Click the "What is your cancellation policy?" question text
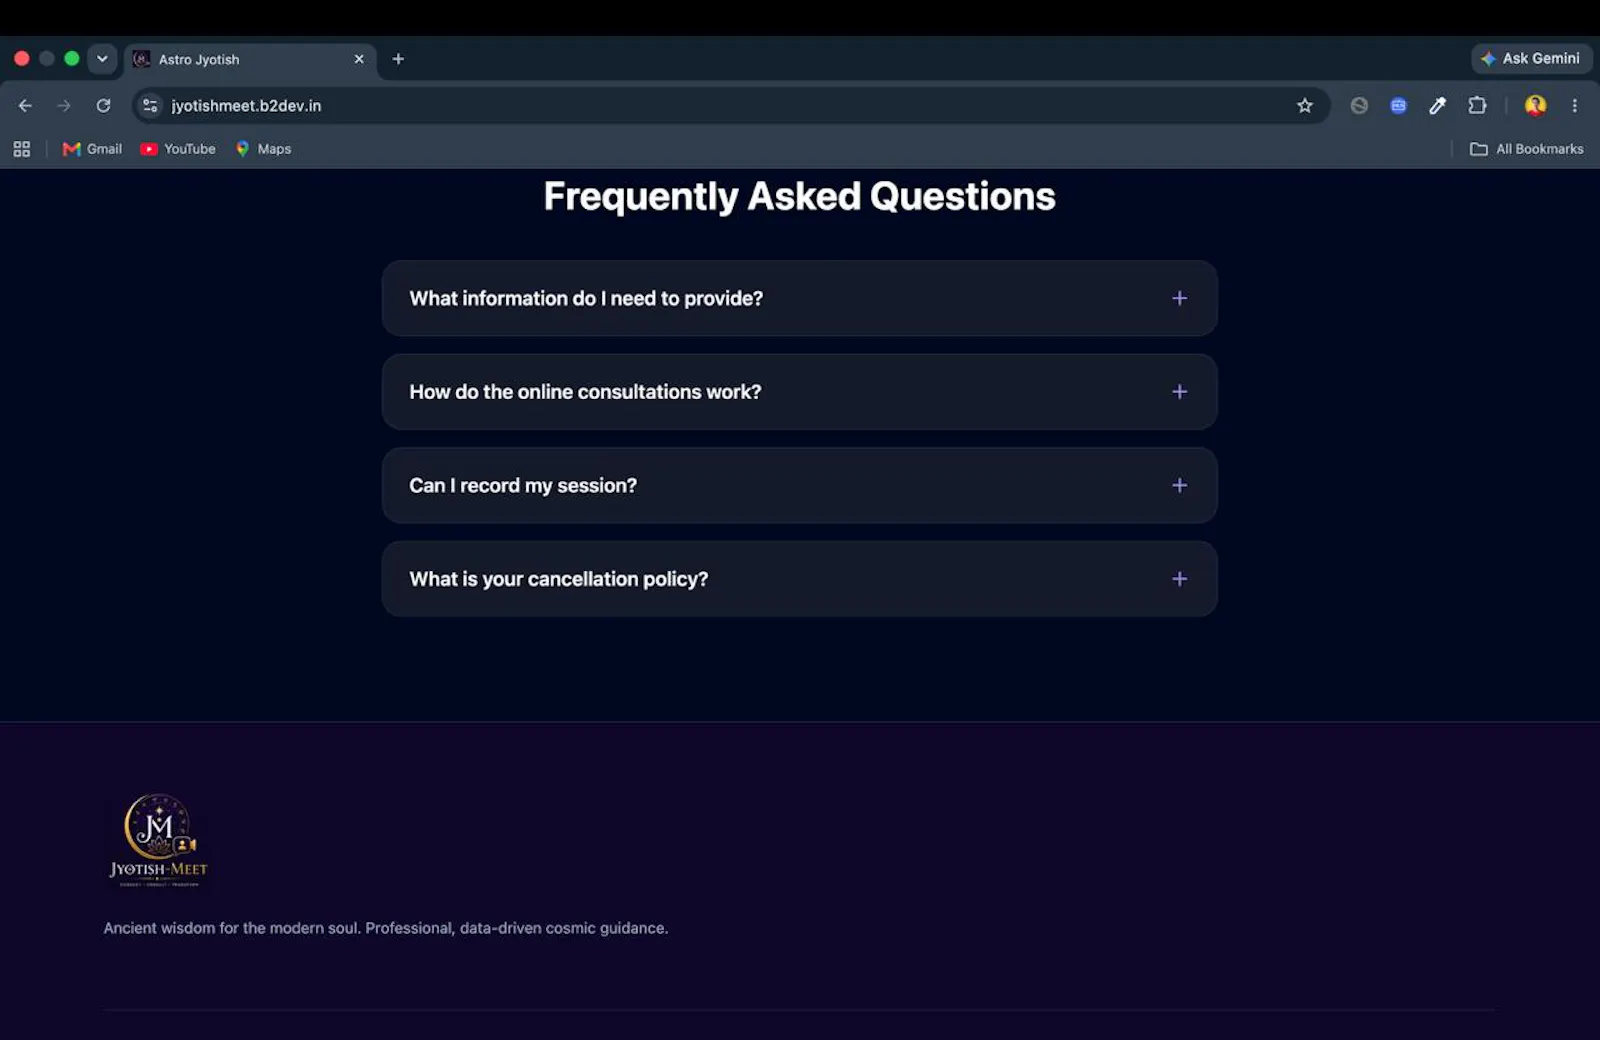This screenshot has width=1600, height=1040. pyautogui.click(x=559, y=579)
